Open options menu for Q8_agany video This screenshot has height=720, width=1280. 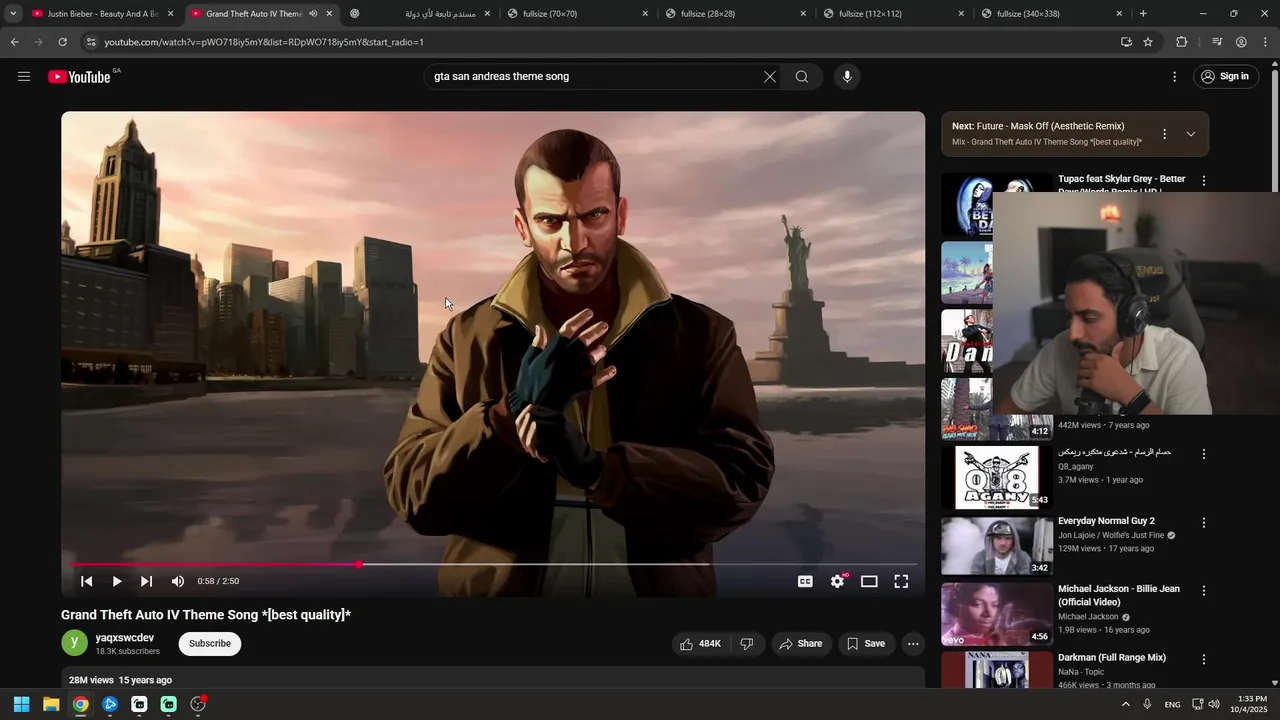coord(1204,454)
